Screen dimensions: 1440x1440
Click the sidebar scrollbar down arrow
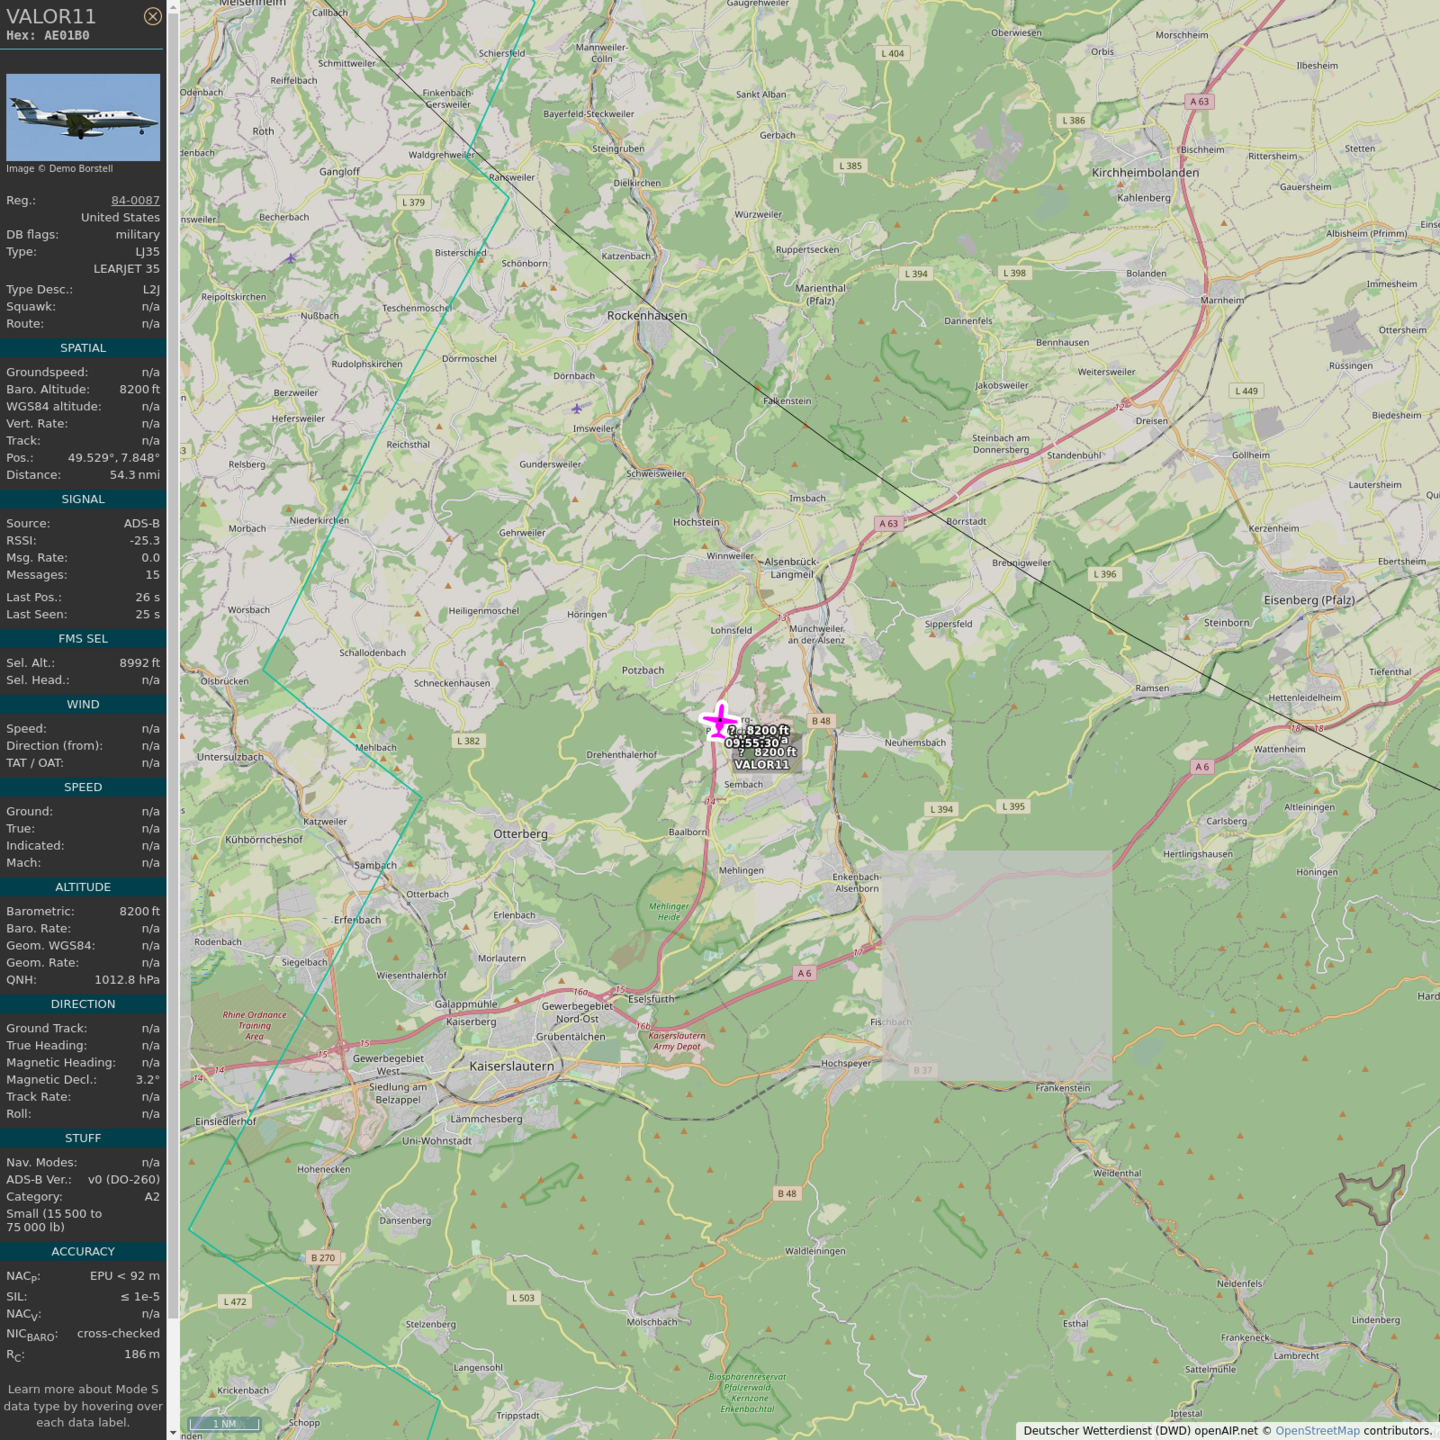pos(173,1433)
